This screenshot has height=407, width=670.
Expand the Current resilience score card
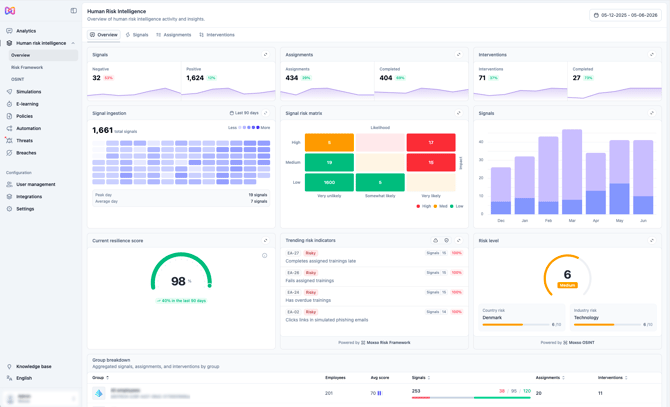265,240
